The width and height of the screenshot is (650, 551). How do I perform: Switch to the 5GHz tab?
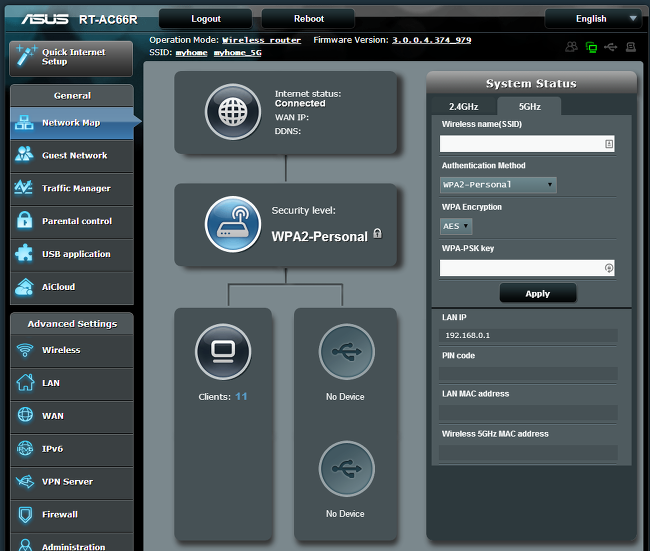[529, 107]
